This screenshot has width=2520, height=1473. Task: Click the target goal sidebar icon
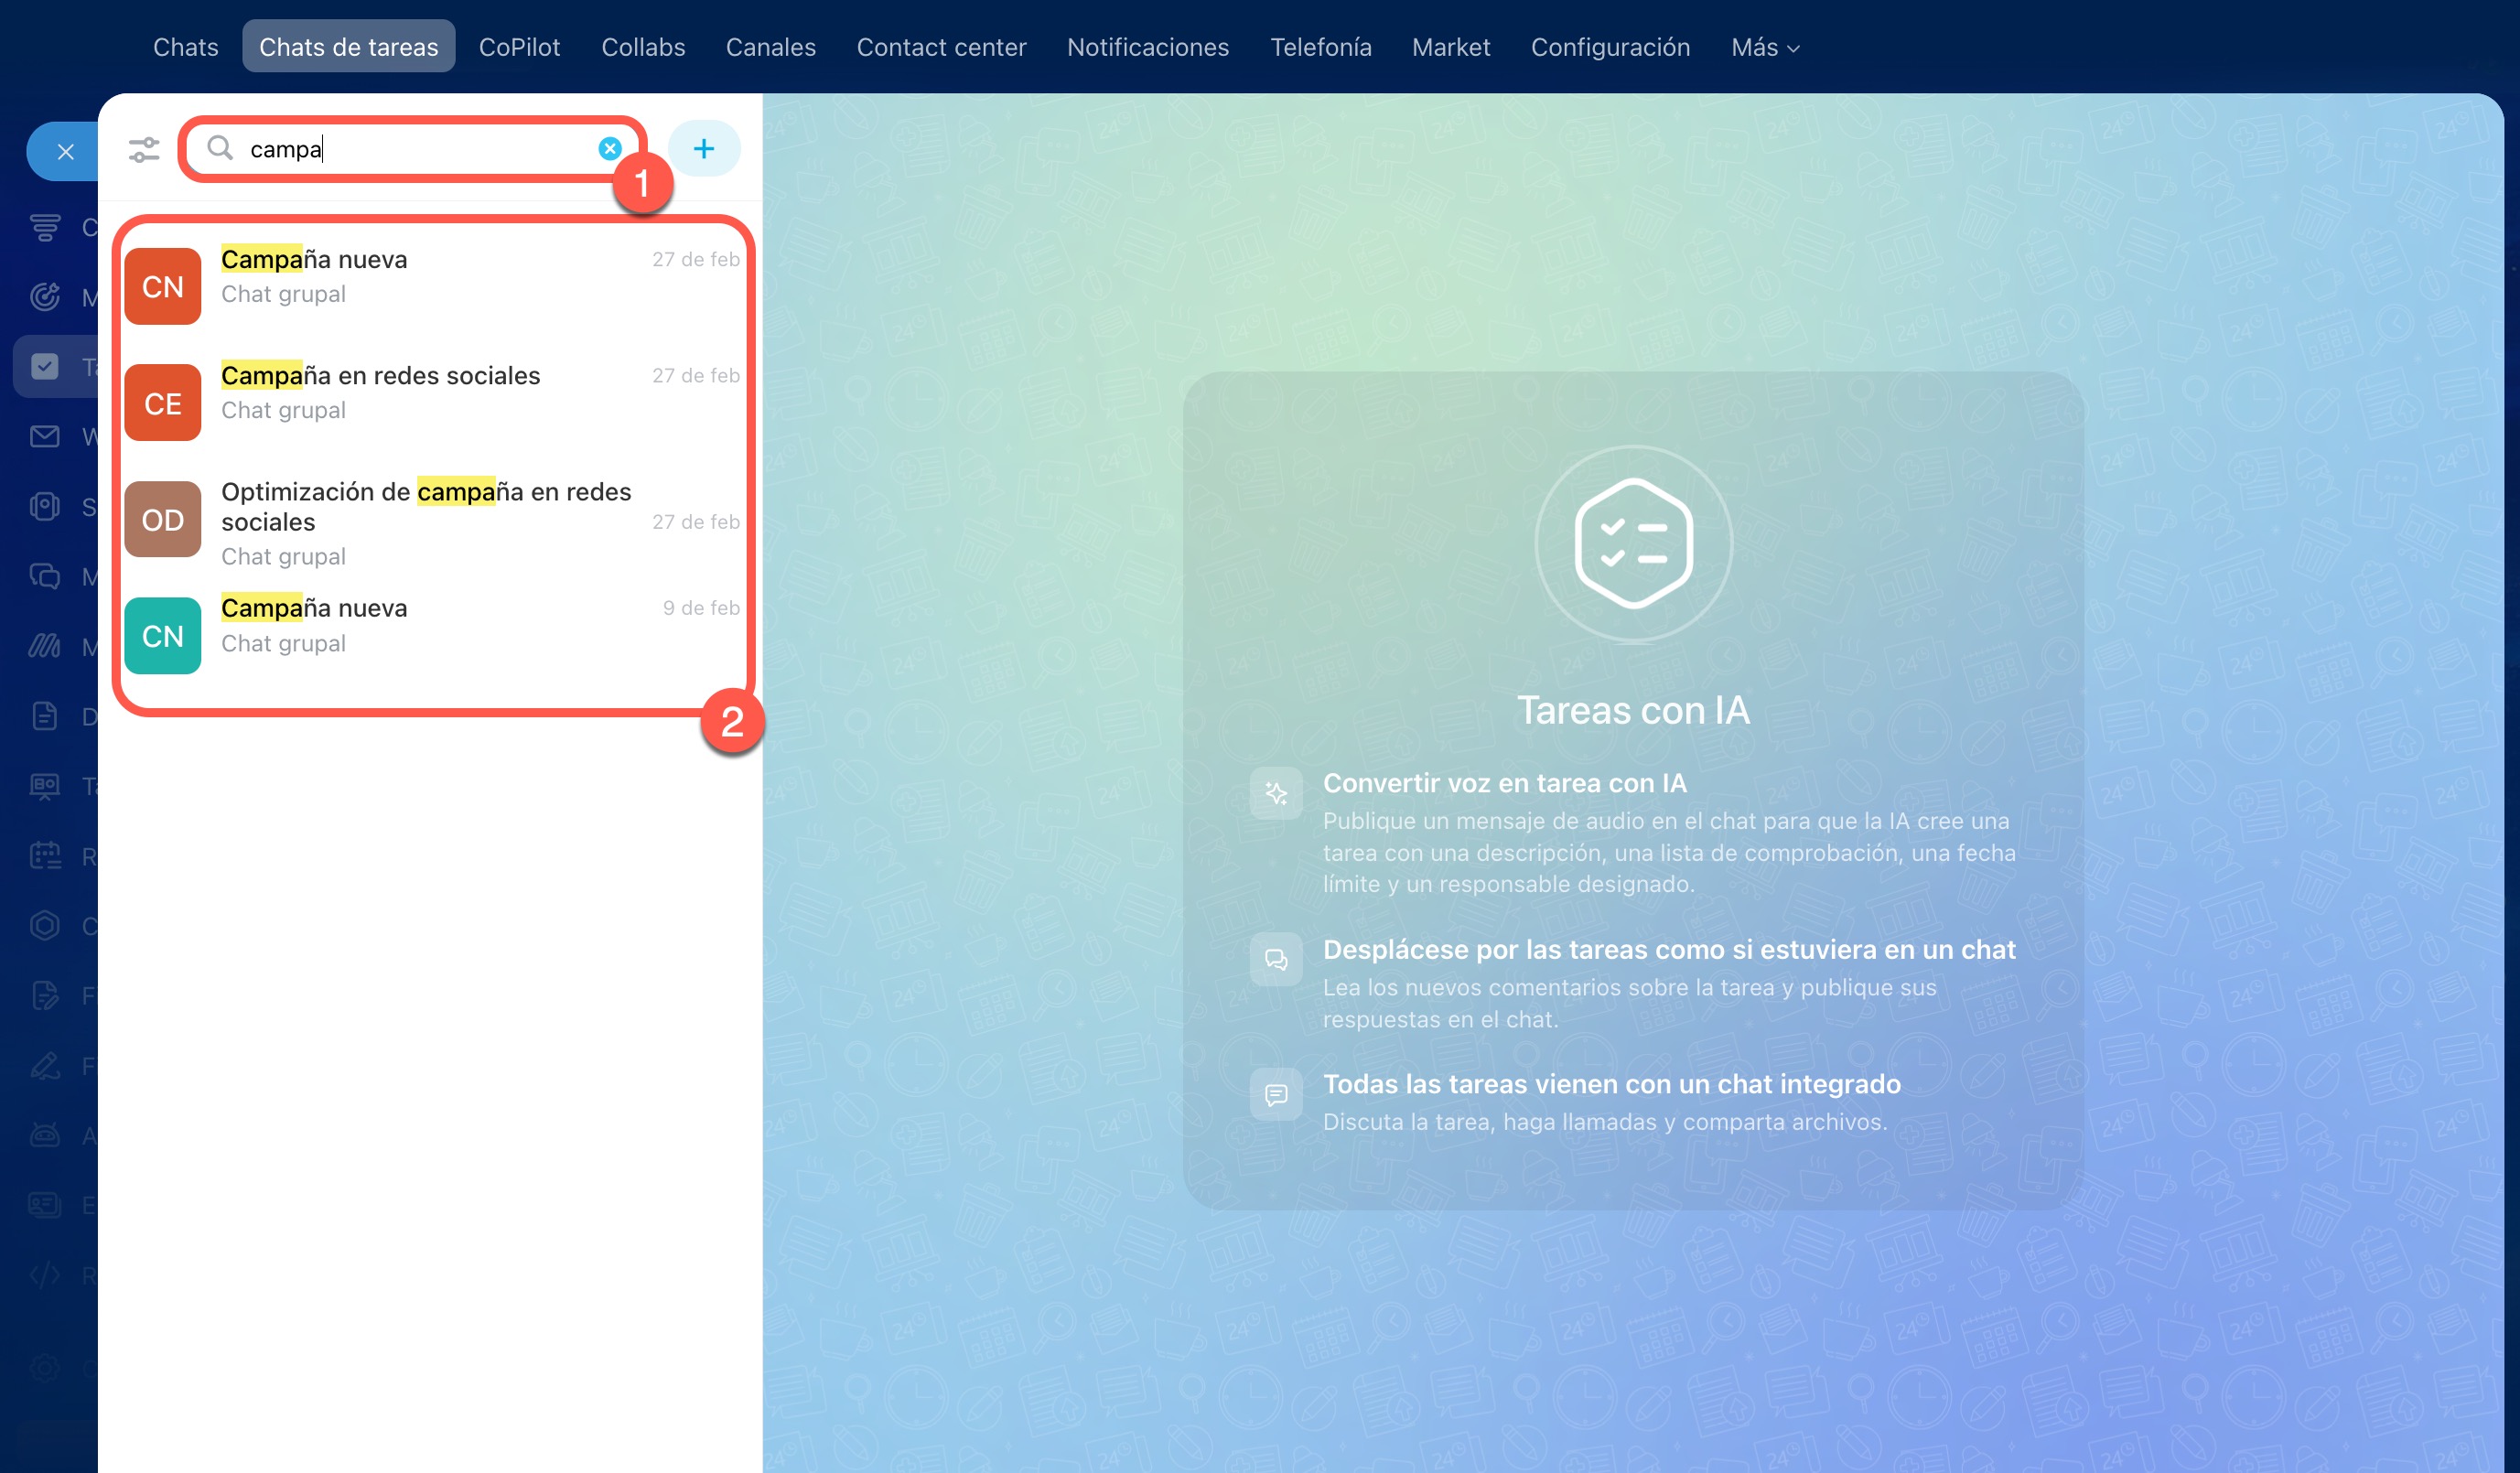click(45, 297)
